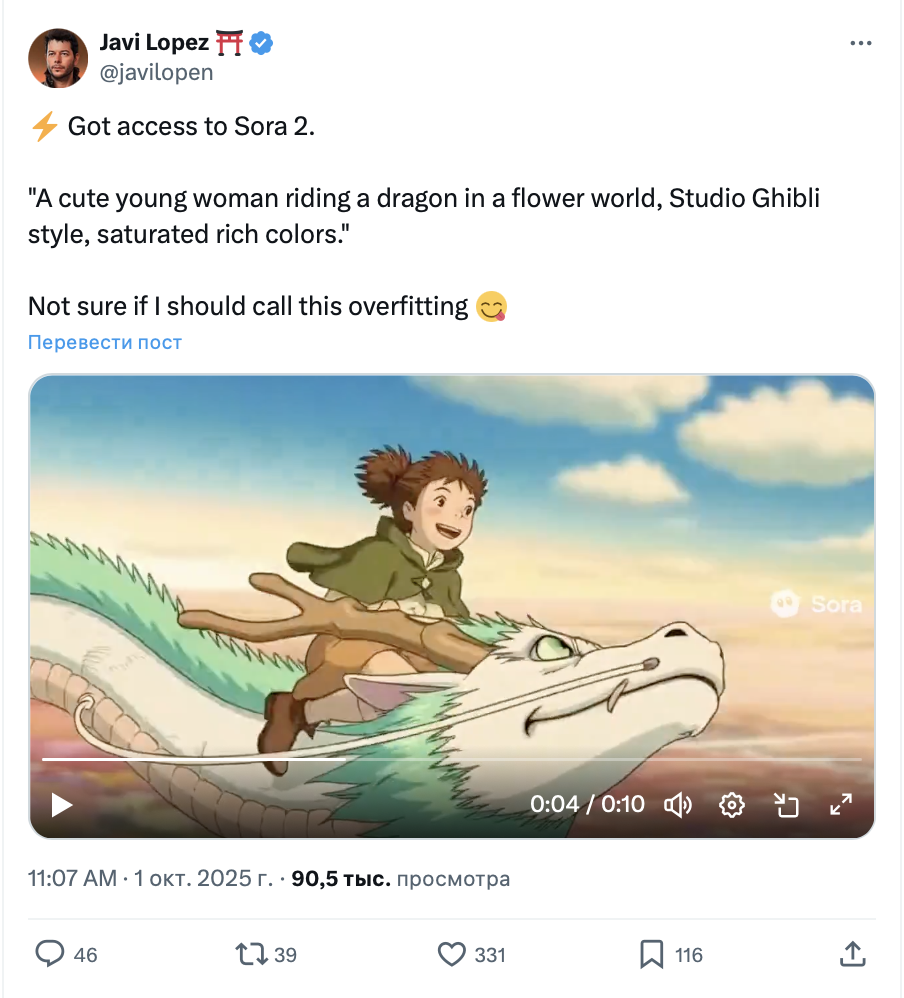Click the blue verified badge
The width and height of the screenshot is (904, 998).
tap(262, 43)
